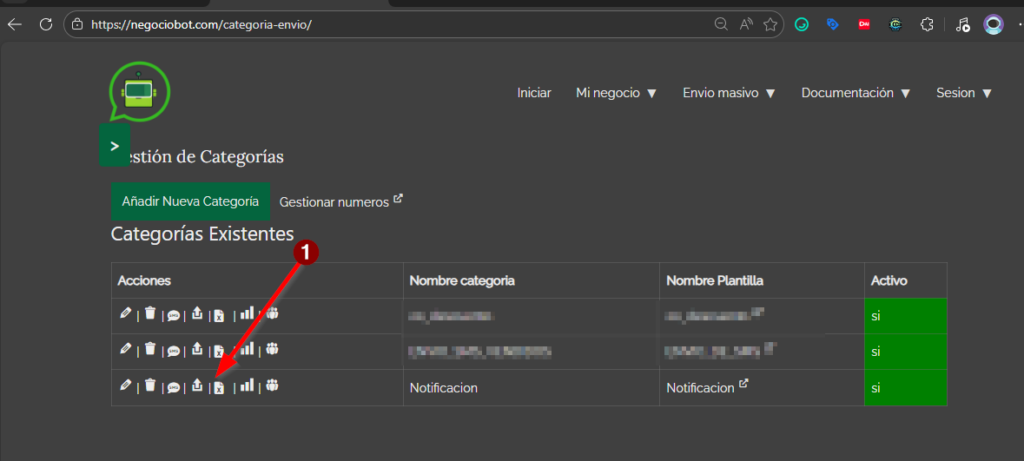Open the Sesion dropdown menu
The height and width of the screenshot is (461, 1024).
click(x=963, y=93)
